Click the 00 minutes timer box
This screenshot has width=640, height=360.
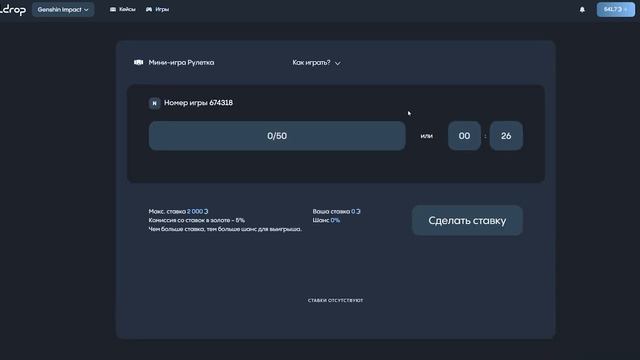coord(464,136)
